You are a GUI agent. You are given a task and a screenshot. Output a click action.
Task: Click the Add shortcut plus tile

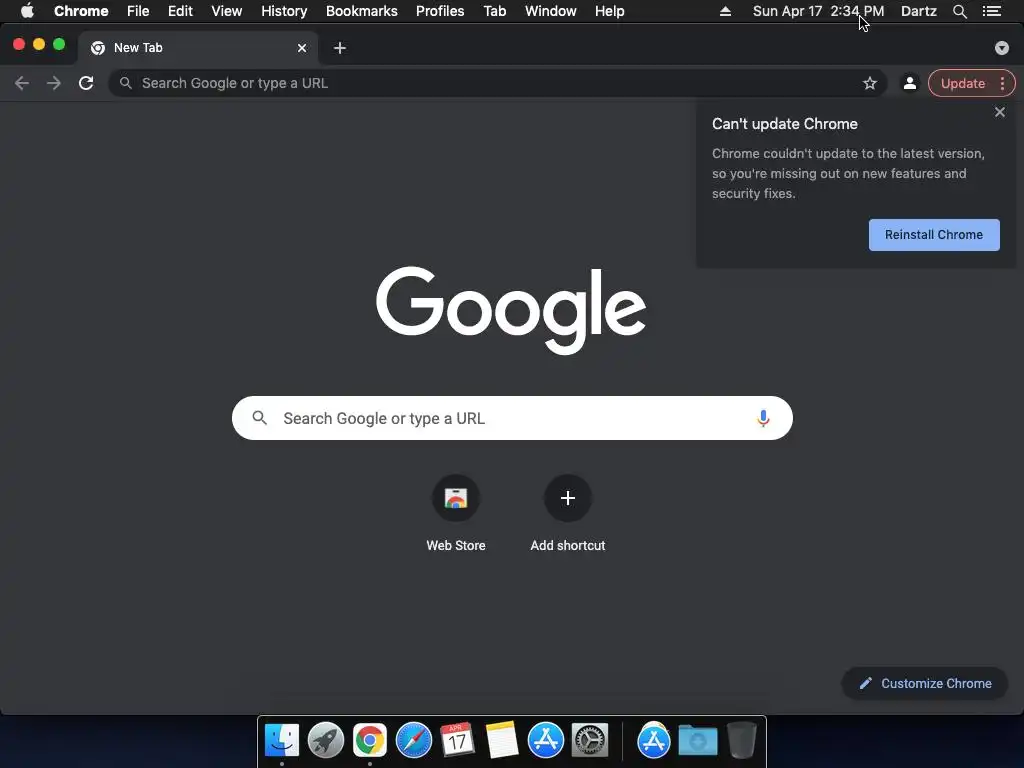click(568, 498)
